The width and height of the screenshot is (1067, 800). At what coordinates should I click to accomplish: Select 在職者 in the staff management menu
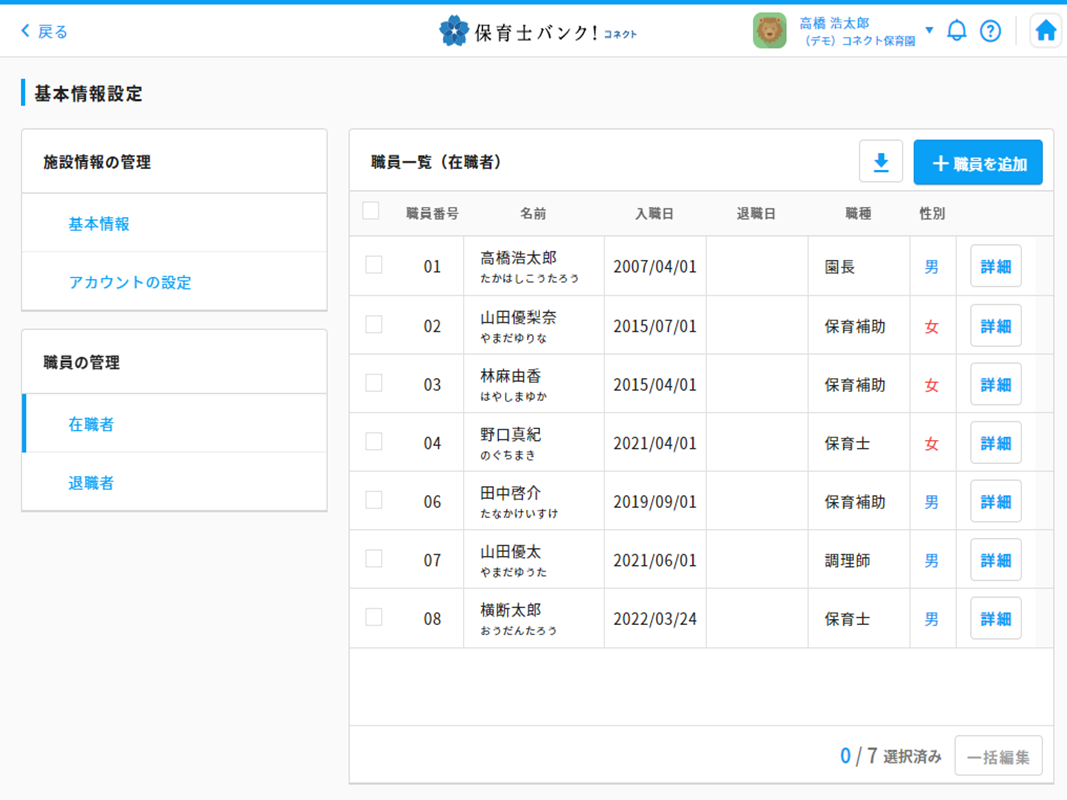[91, 424]
